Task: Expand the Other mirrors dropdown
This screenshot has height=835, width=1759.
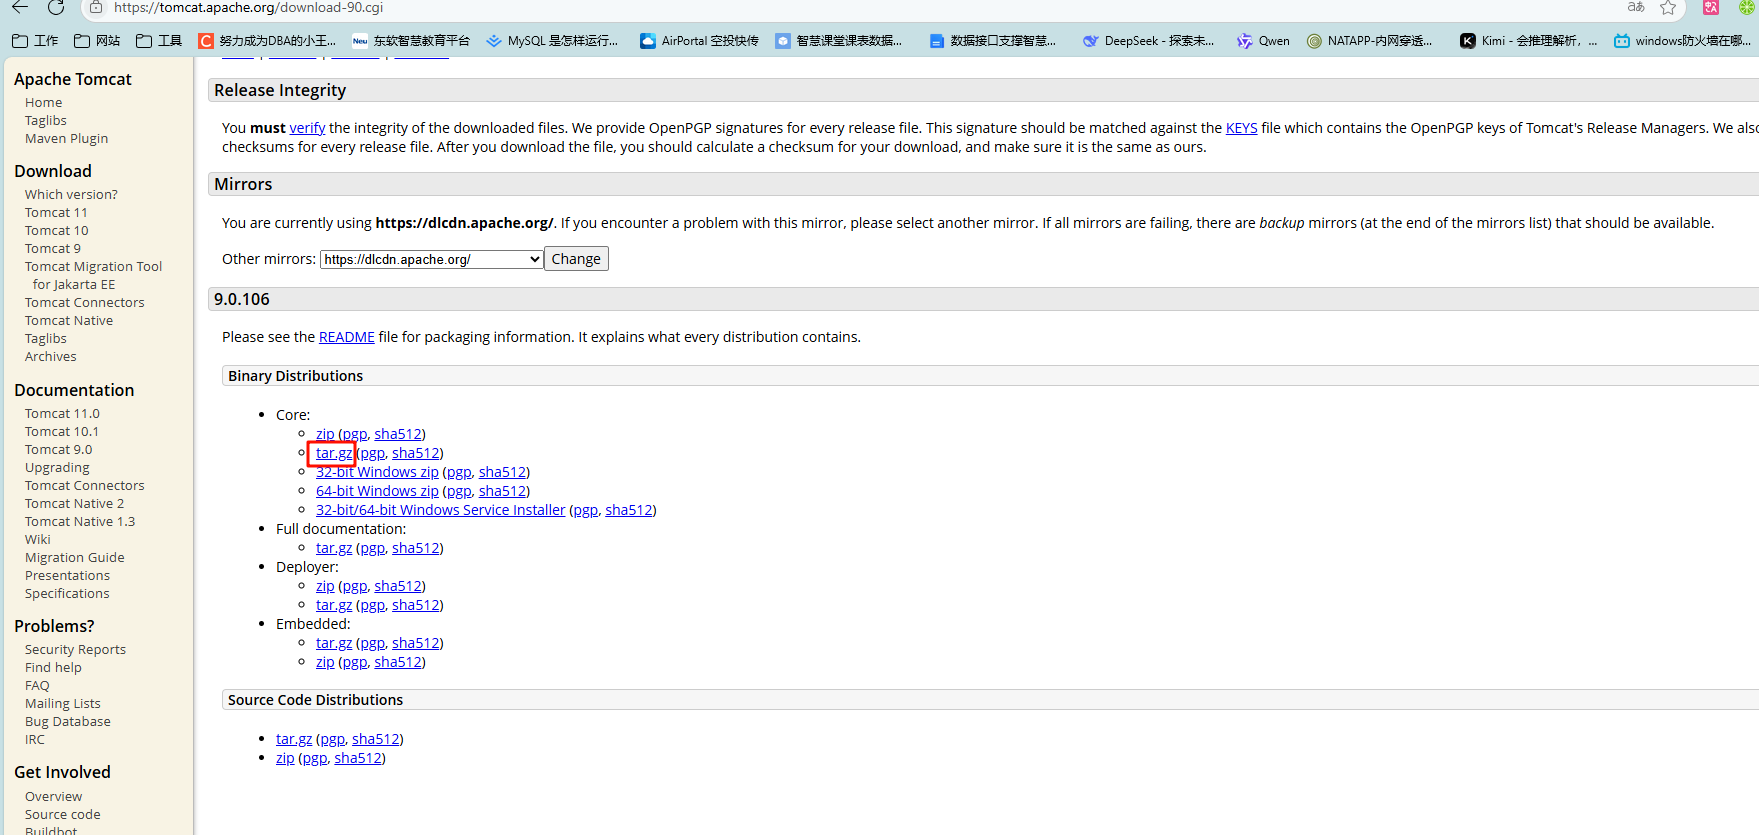Action: coord(432,259)
